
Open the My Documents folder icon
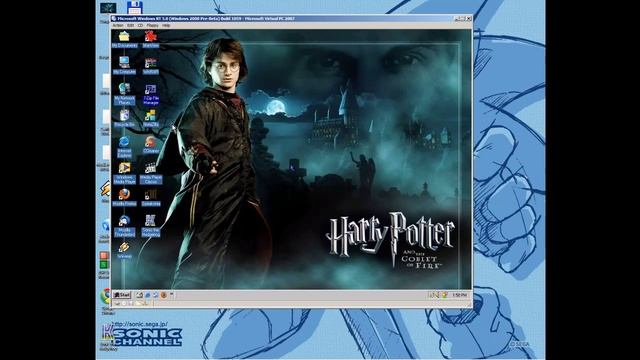click(124, 40)
